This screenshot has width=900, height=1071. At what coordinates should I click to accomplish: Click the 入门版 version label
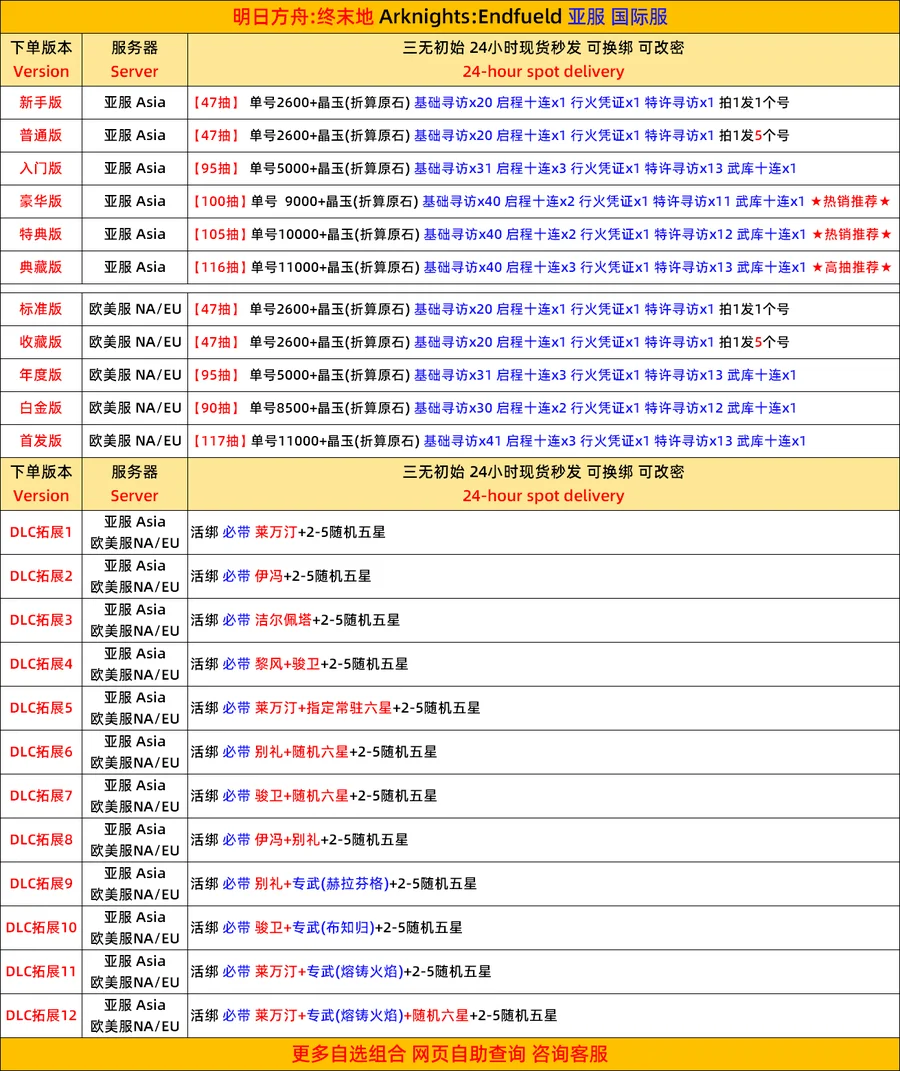[41, 168]
